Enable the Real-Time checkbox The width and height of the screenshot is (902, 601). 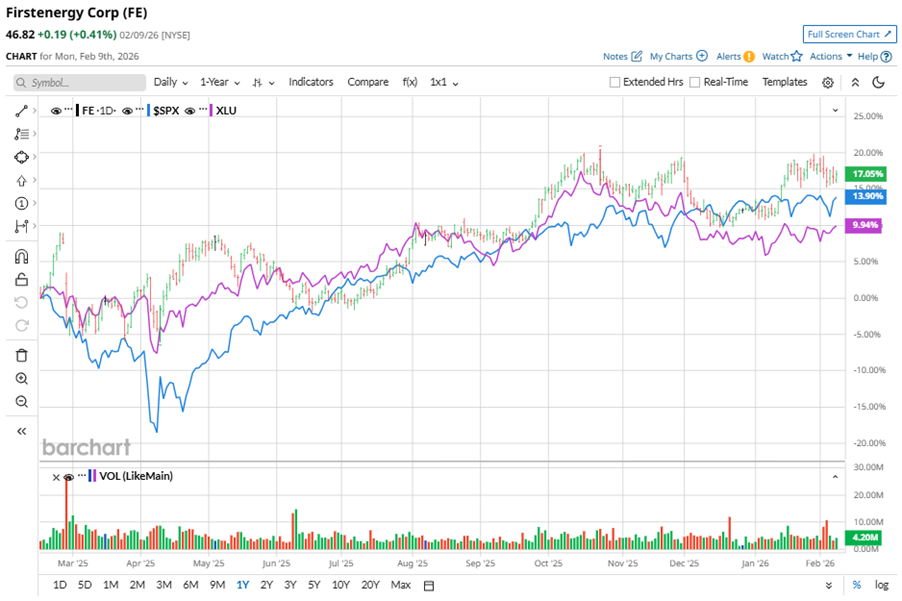coord(695,82)
